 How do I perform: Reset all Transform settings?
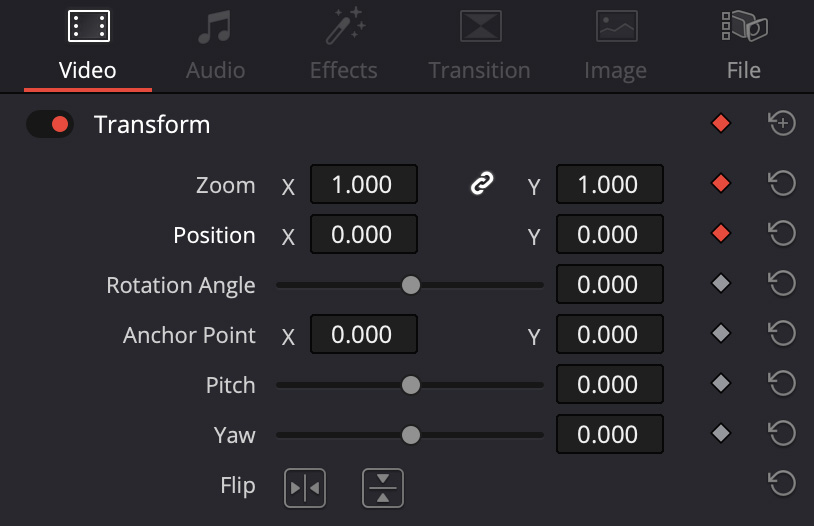(782, 124)
